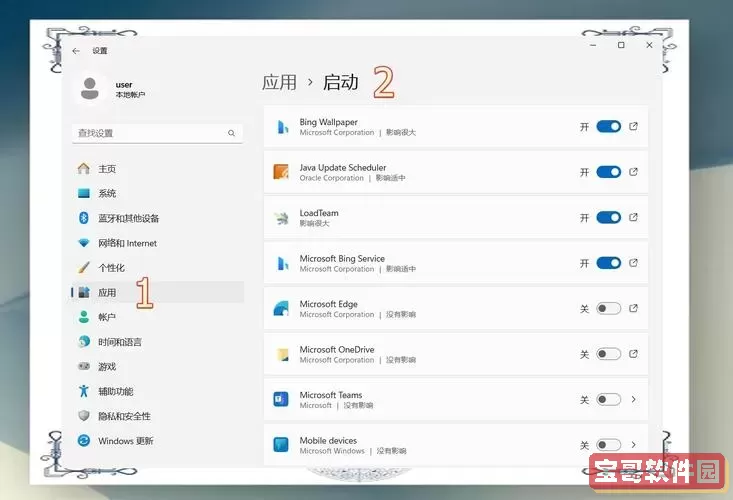Image resolution: width=733 pixels, height=500 pixels.
Task: Enable Microsoft Teams startup toggle
Action: tap(609, 400)
